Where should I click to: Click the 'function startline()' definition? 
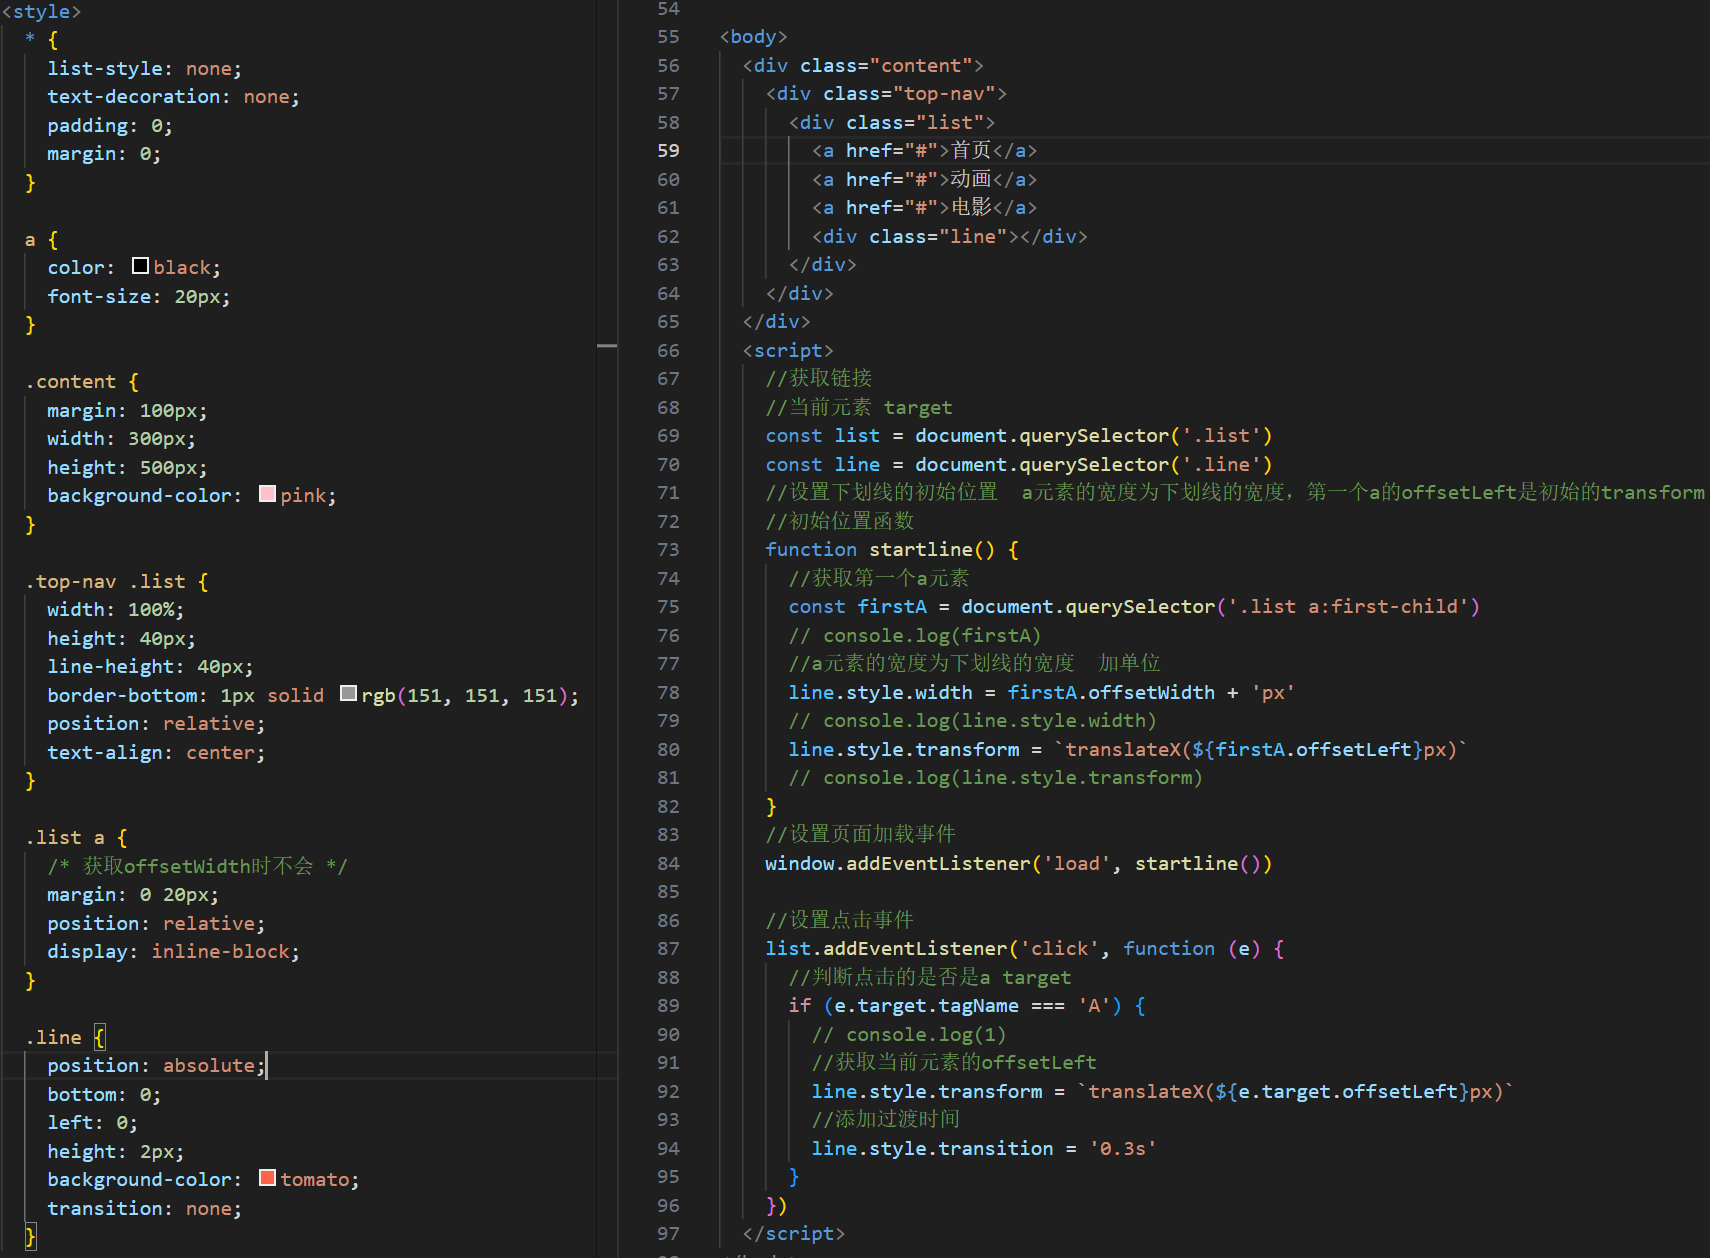892,550
